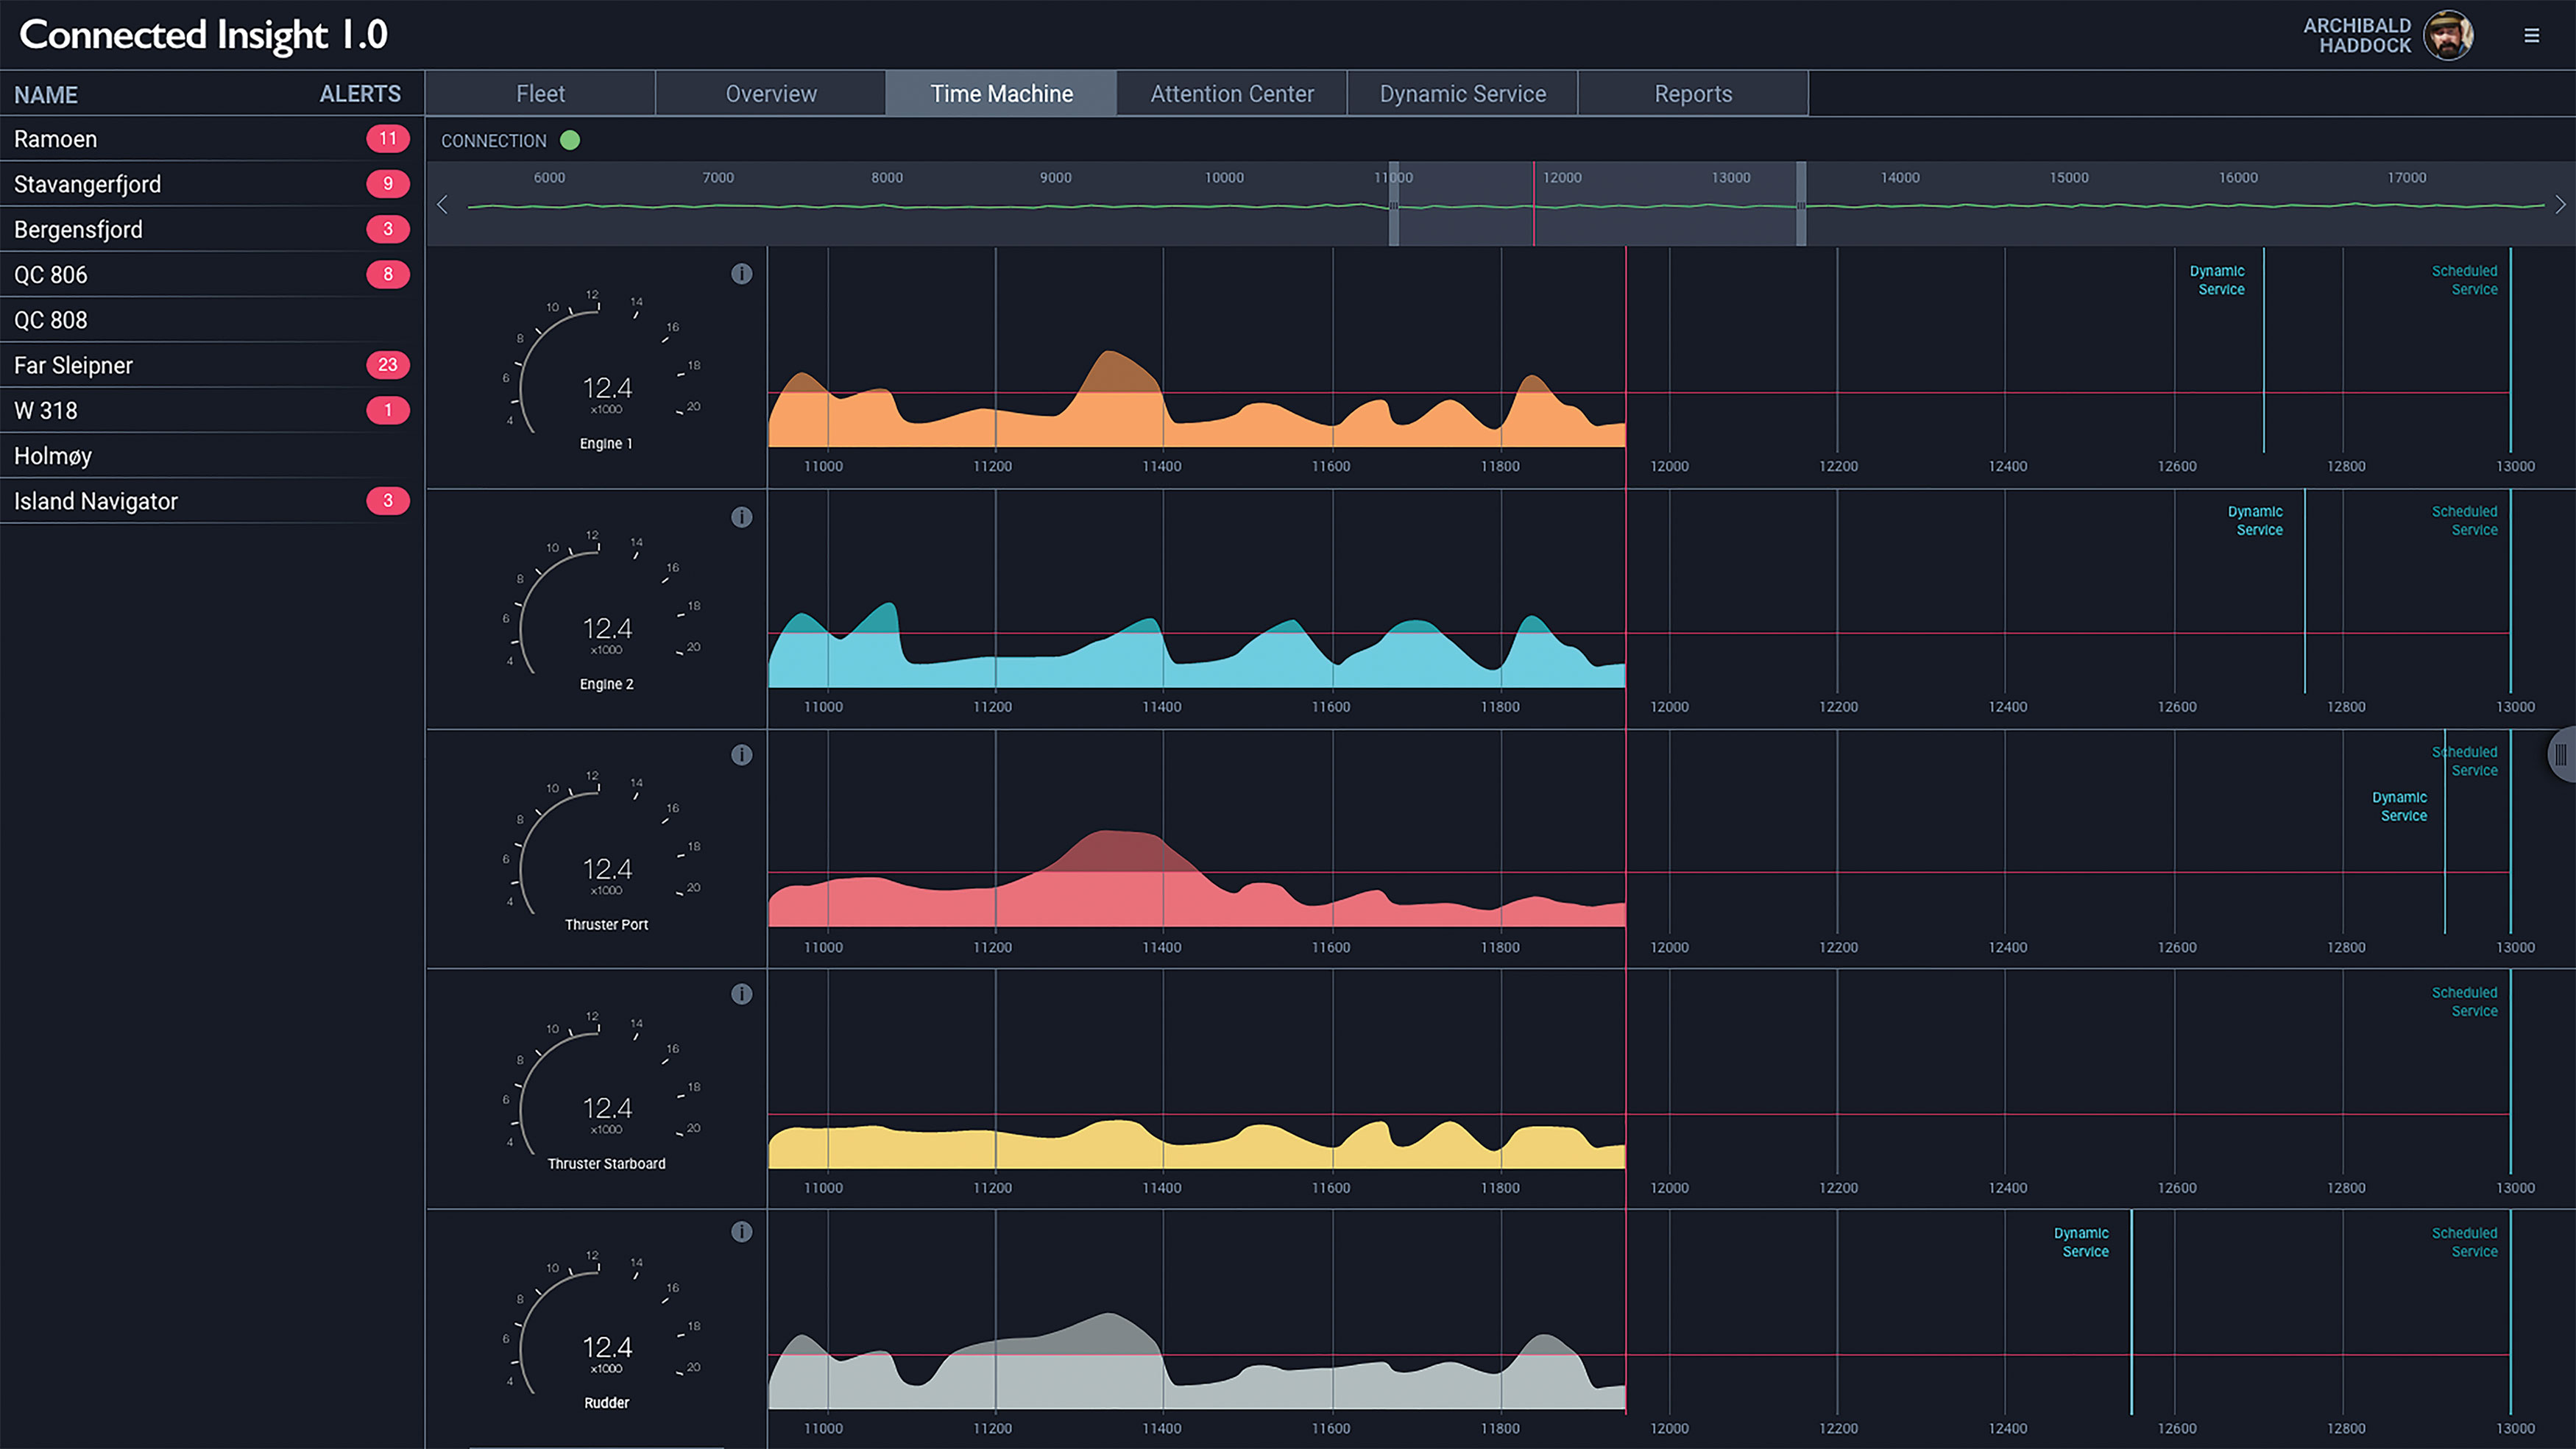This screenshot has width=2576, height=1449.
Task: View Rudder chart details via info icon
Action: pyautogui.click(x=742, y=1232)
